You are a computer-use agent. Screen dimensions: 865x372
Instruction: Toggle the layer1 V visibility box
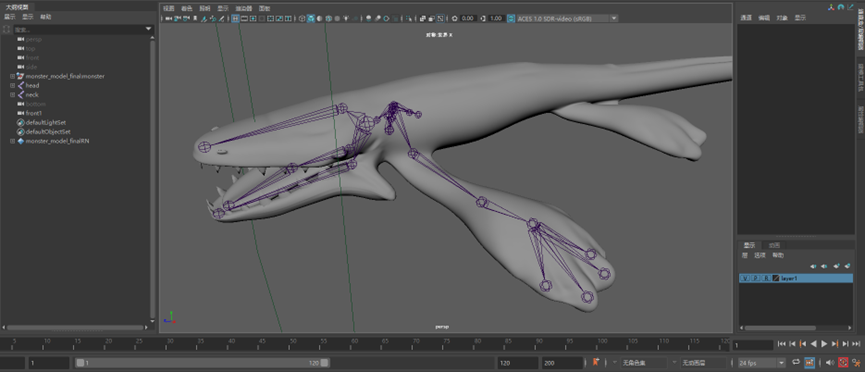pyautogui.click(x=745, y=279)
